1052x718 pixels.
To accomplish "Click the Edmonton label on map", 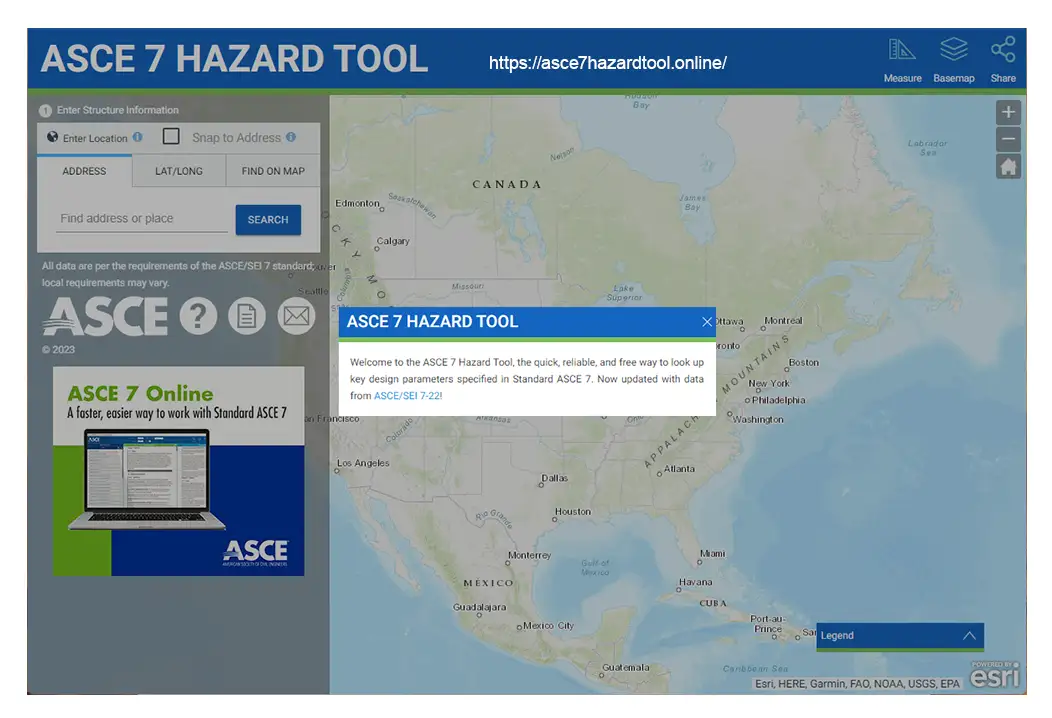I will tap(357, 203).
